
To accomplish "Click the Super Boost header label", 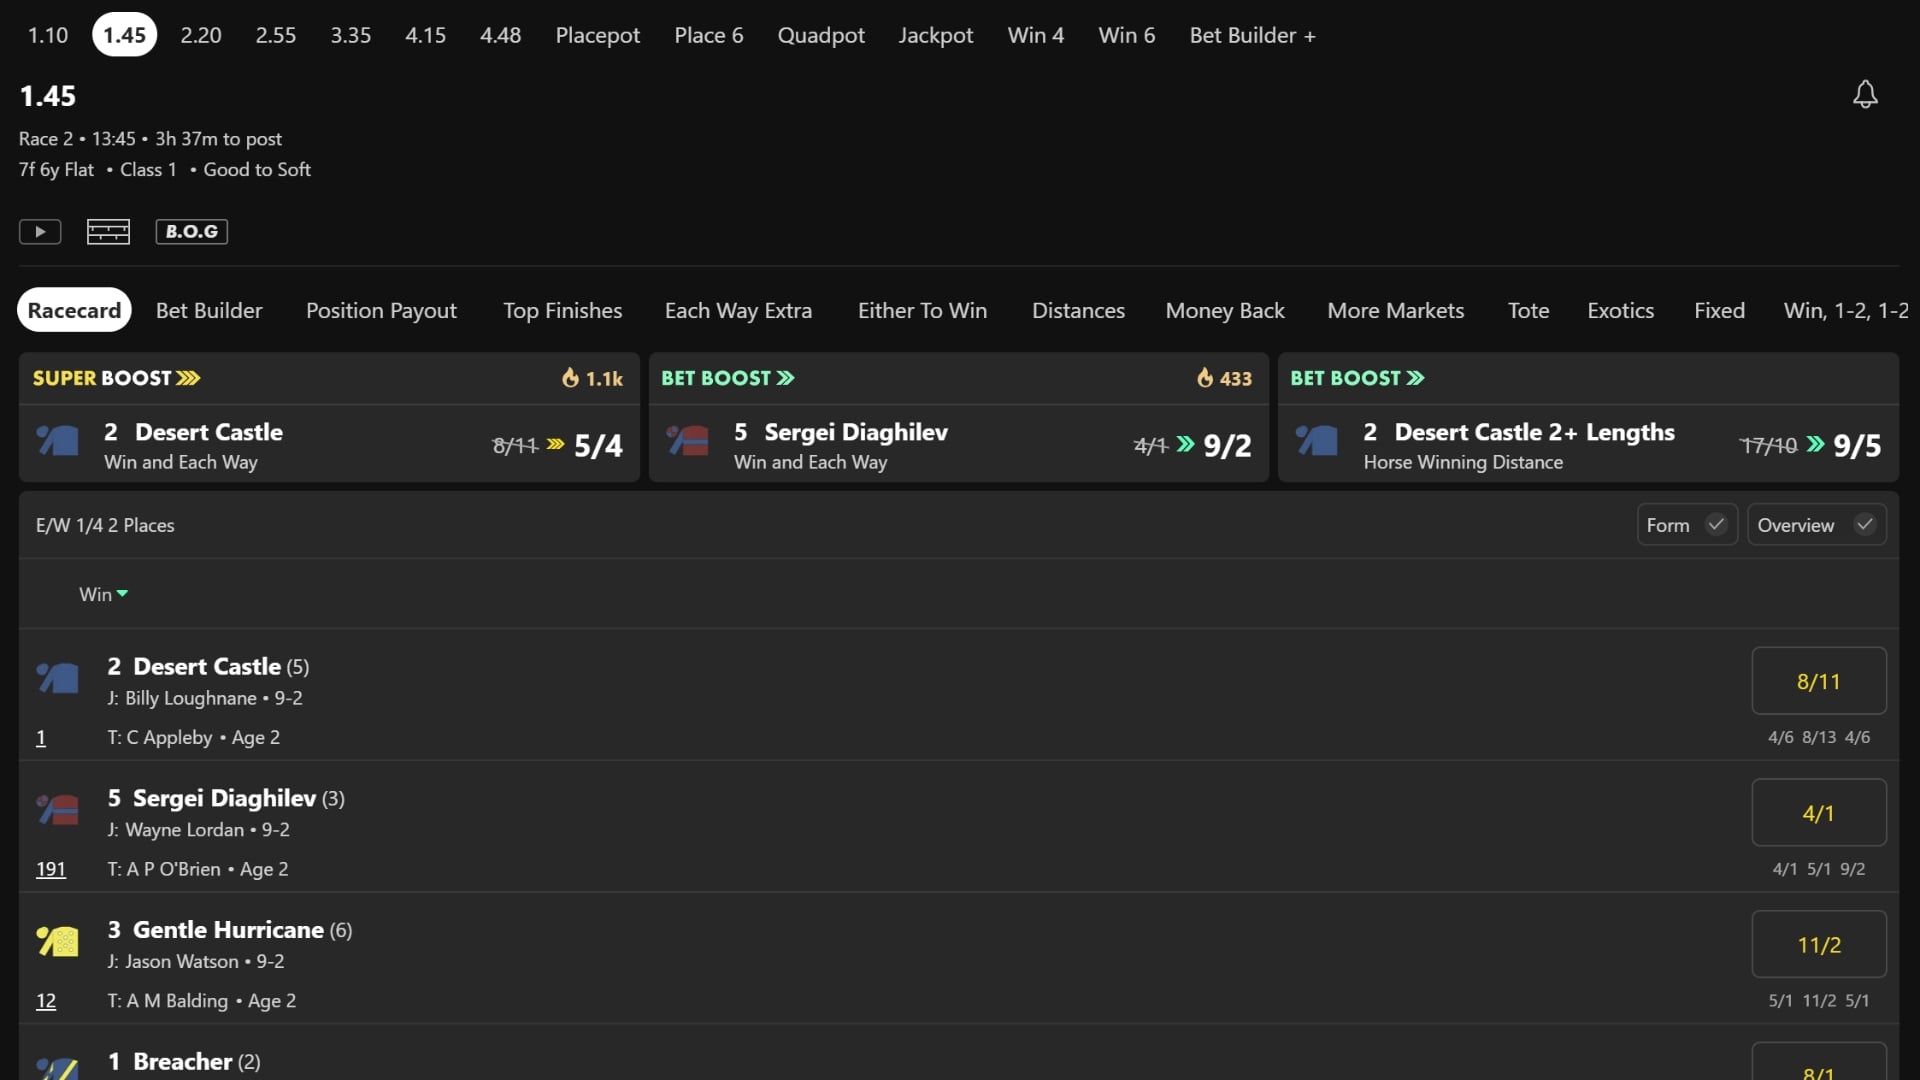I will point(116,378).
